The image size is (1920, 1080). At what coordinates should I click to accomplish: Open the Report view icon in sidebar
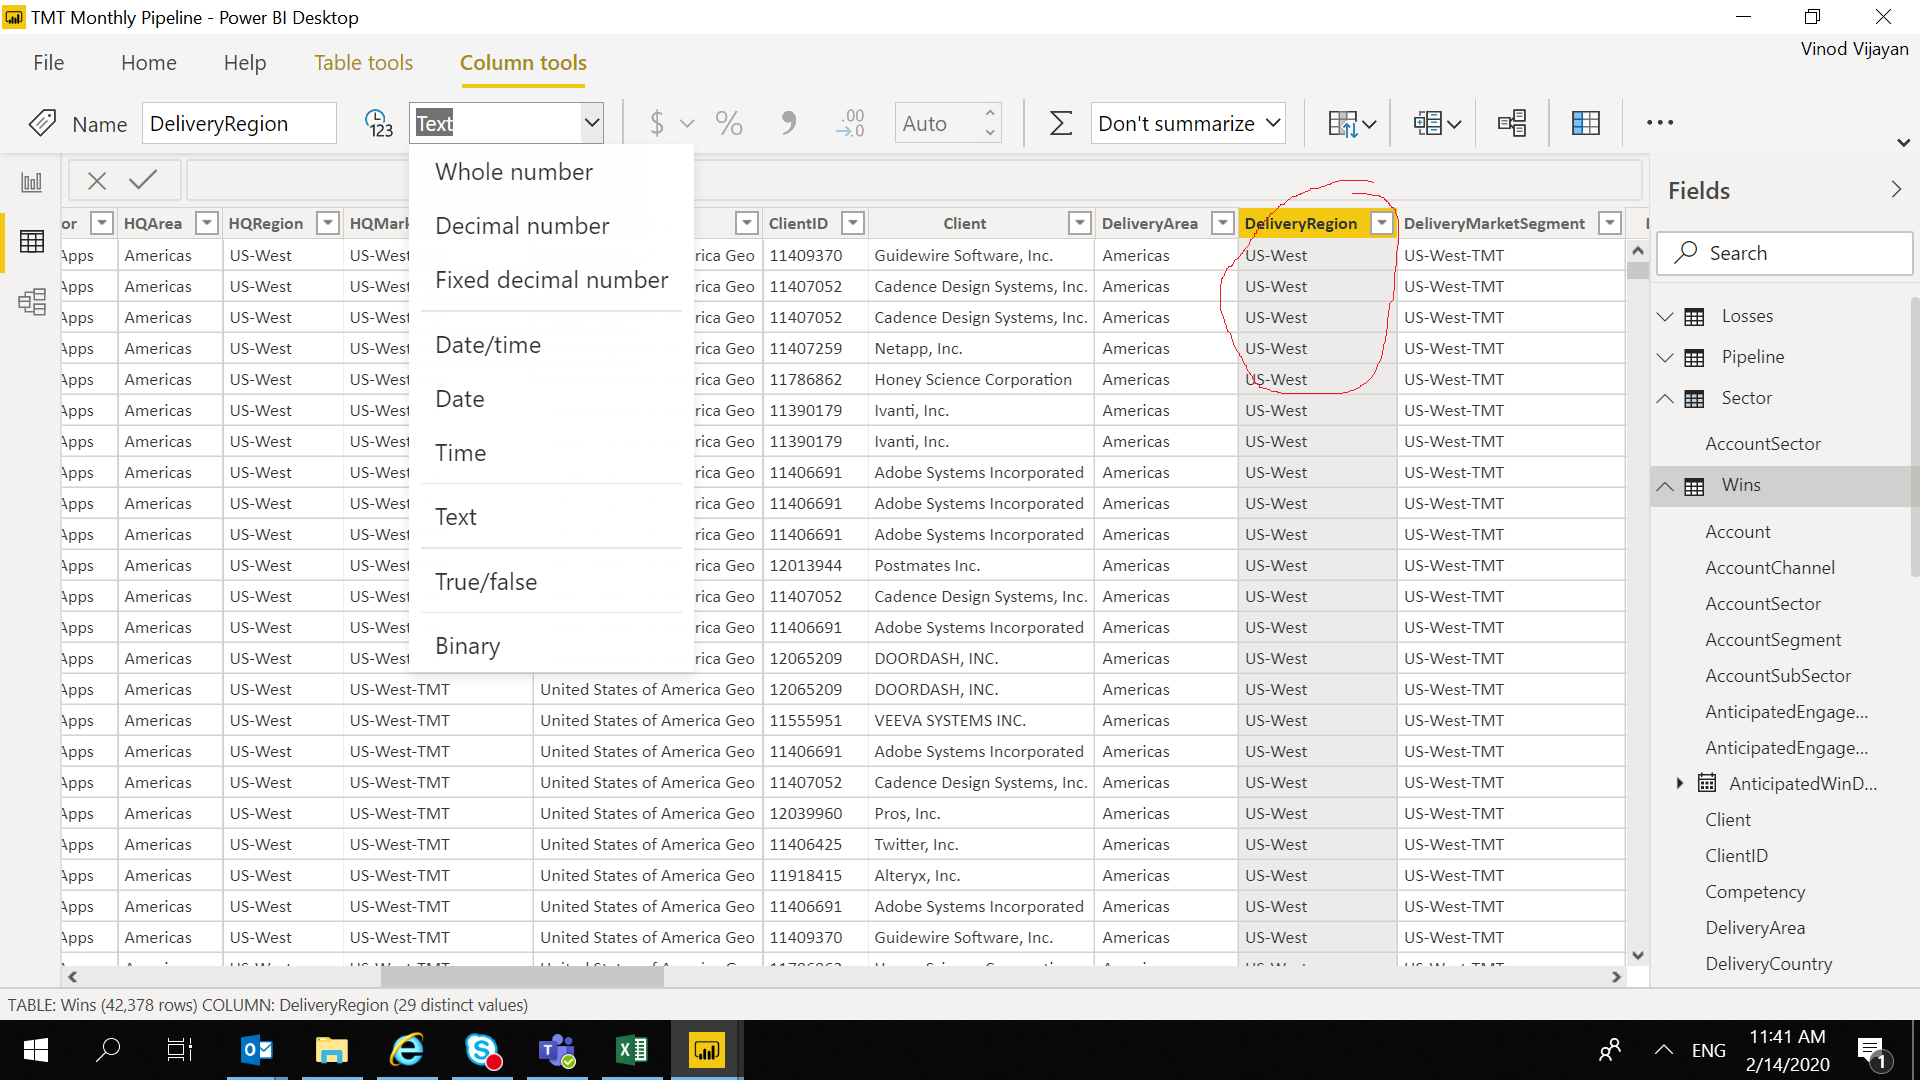tap(32, 182)
